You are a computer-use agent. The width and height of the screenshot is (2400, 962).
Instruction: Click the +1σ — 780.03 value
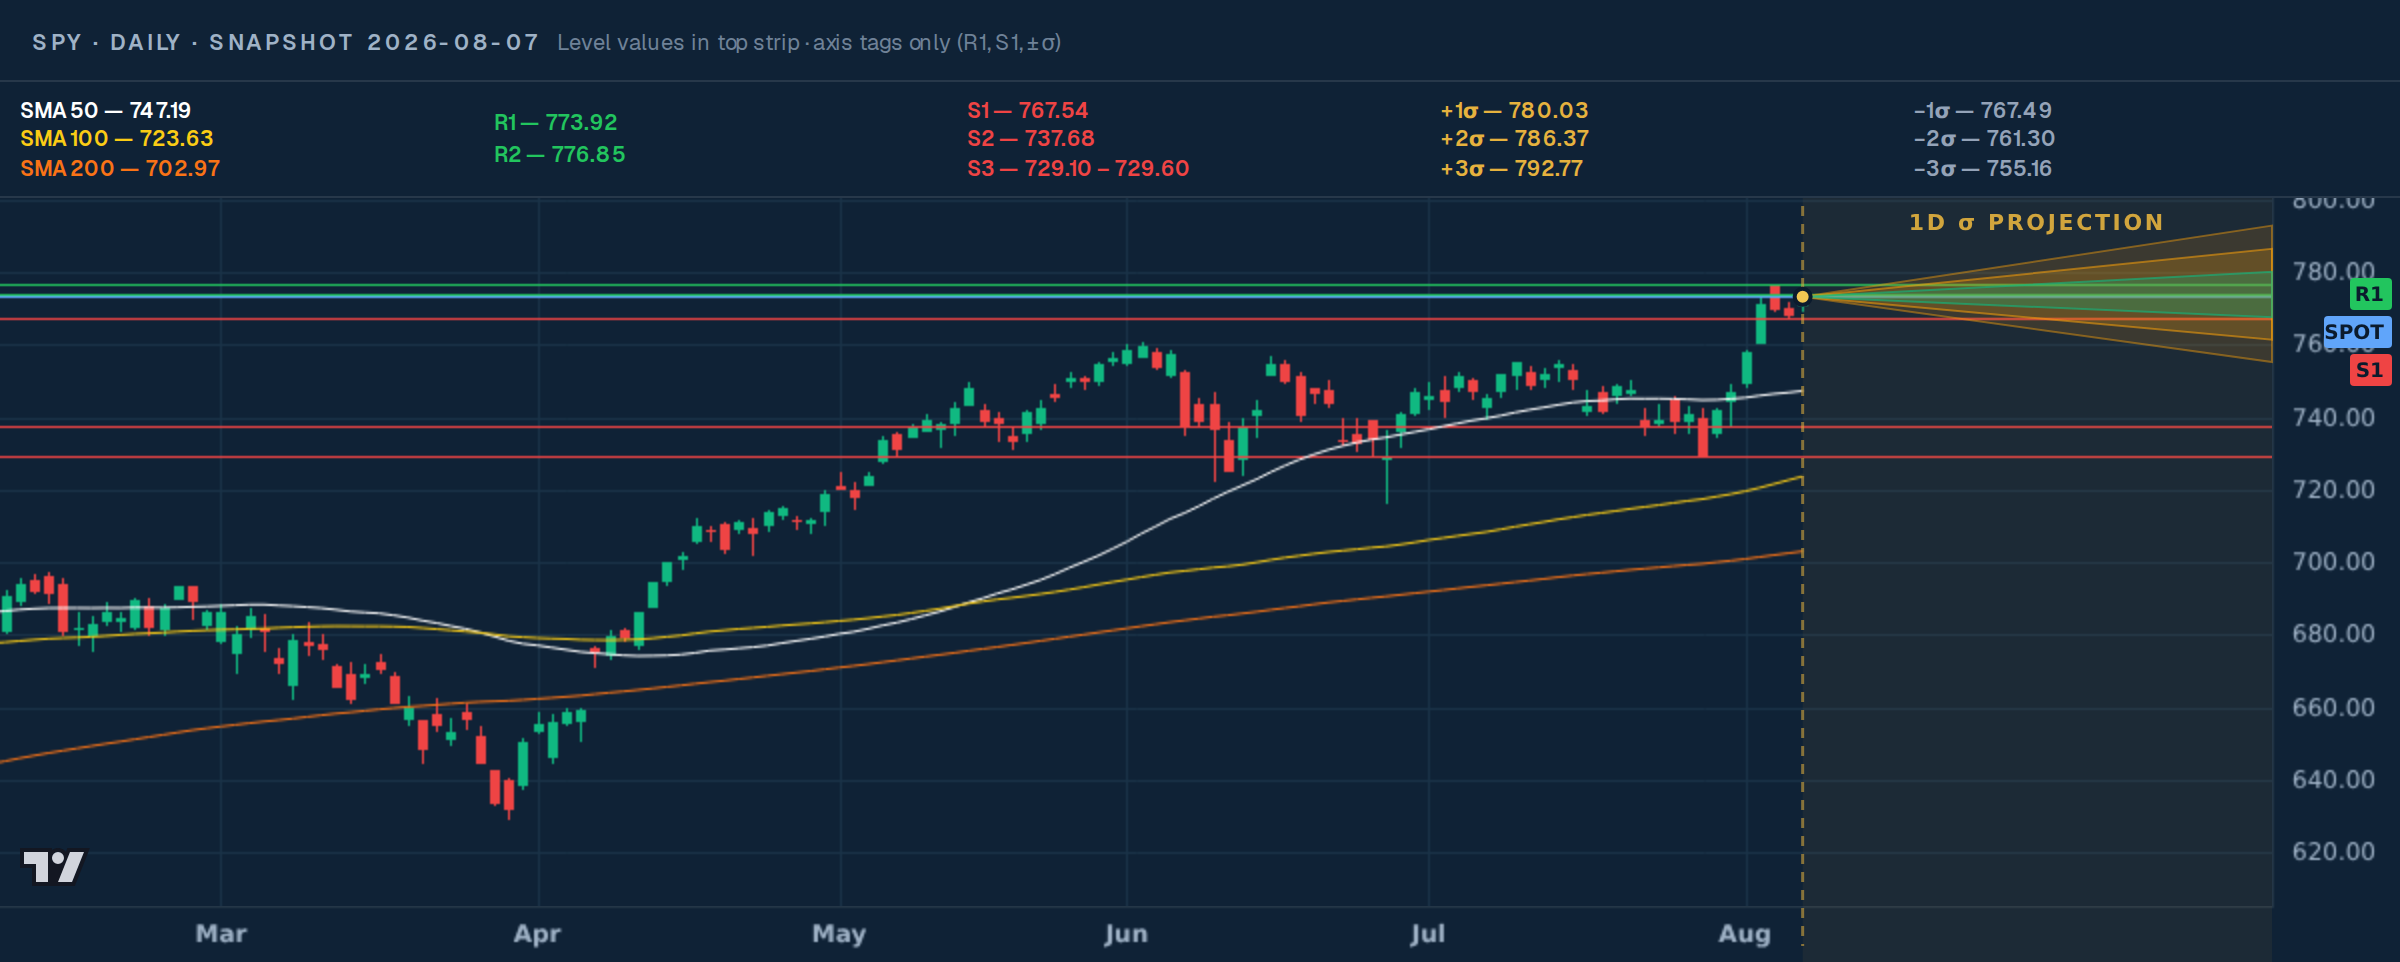(x=1514, y=110)
